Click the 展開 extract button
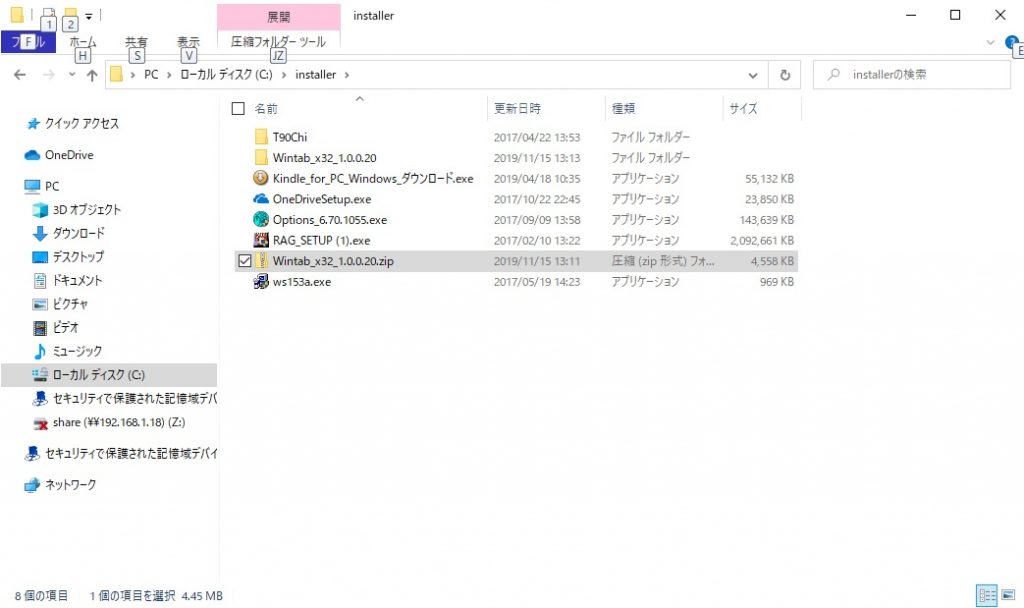 pyautogui.click(x=277, y=16)
